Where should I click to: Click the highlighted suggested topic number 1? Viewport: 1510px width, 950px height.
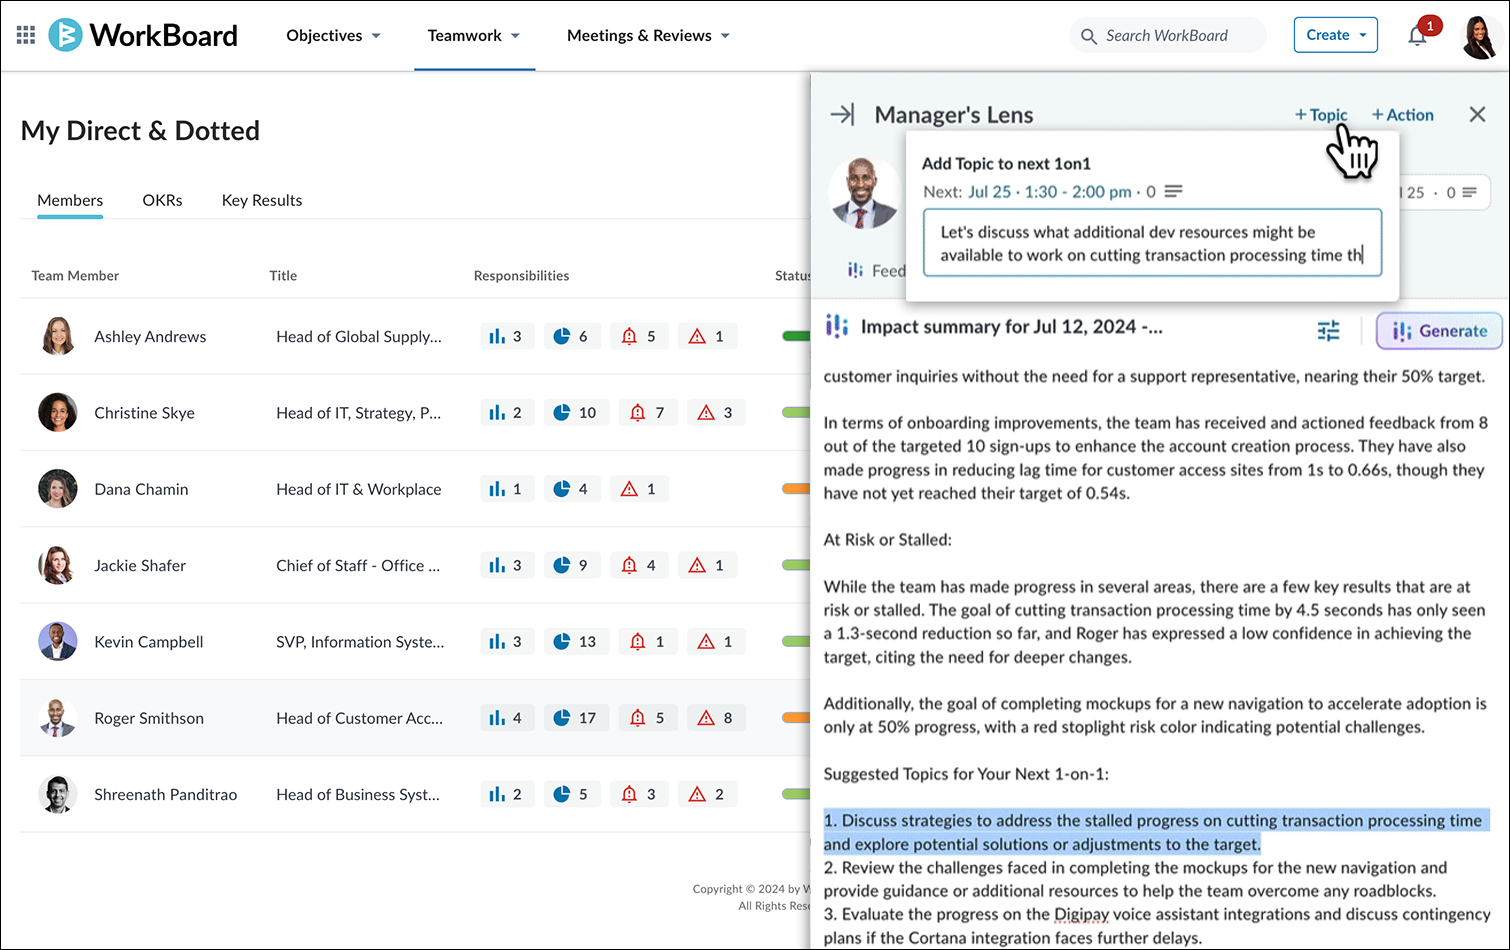click(1156, 832)
